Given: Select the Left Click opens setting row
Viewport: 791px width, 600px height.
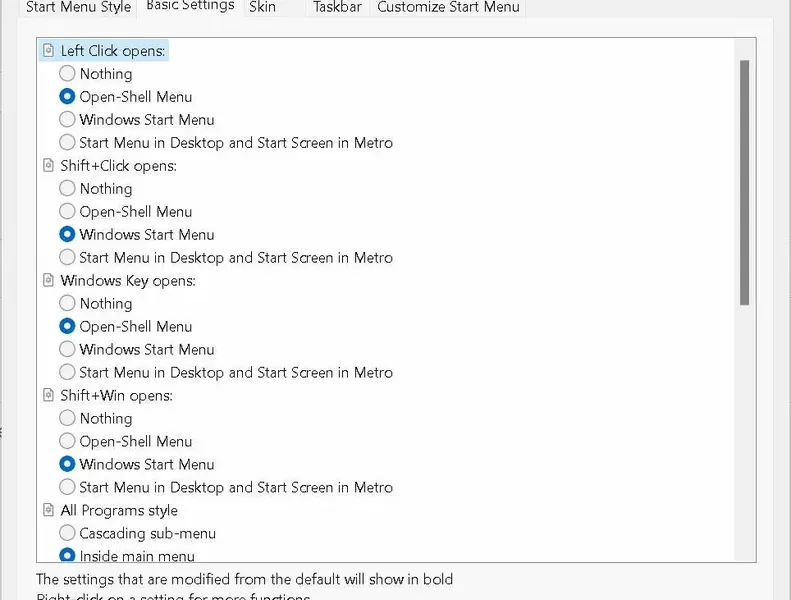Looking at the screenshot, I should pos(113,51).
